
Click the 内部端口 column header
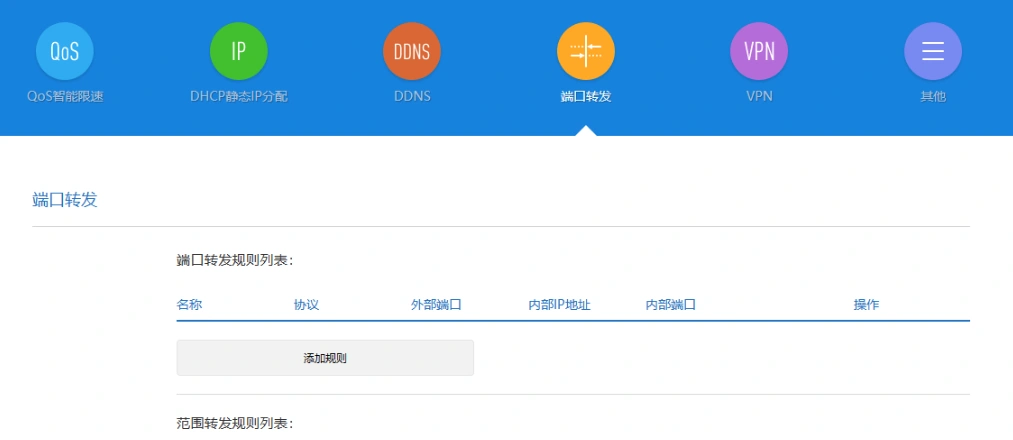click(x=670, y=304)
